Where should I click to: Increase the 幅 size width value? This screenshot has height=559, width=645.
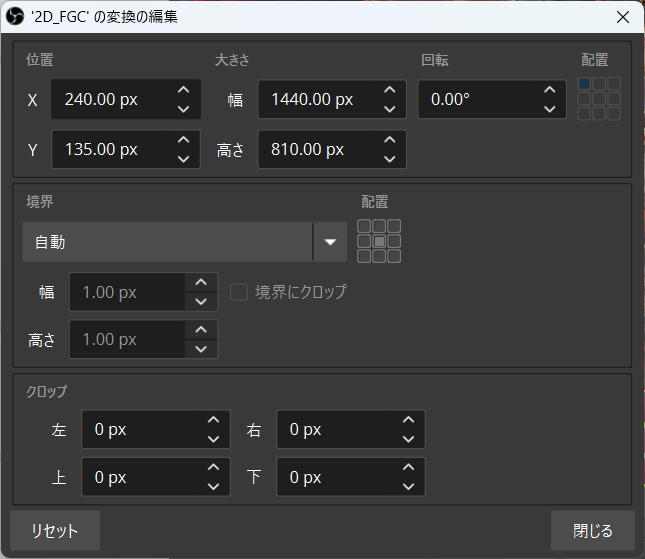(389, 90)
